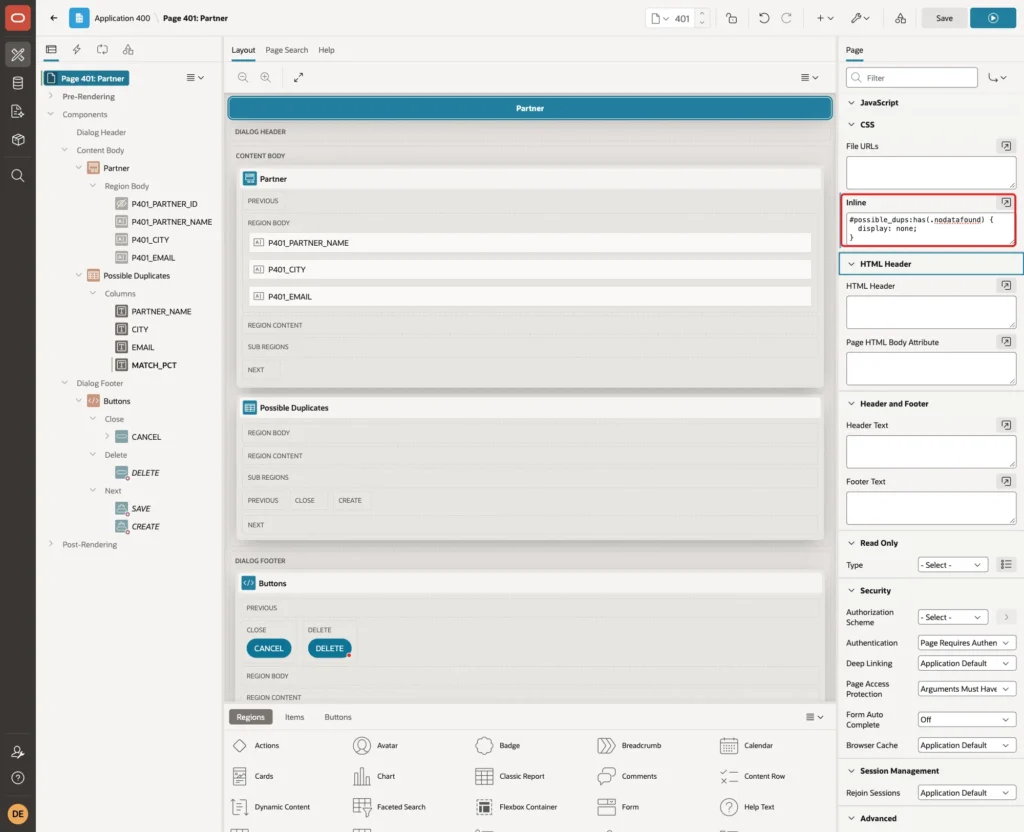Switch to the Processing tab icon
The image size is (1024, 832).
point(102,50)
